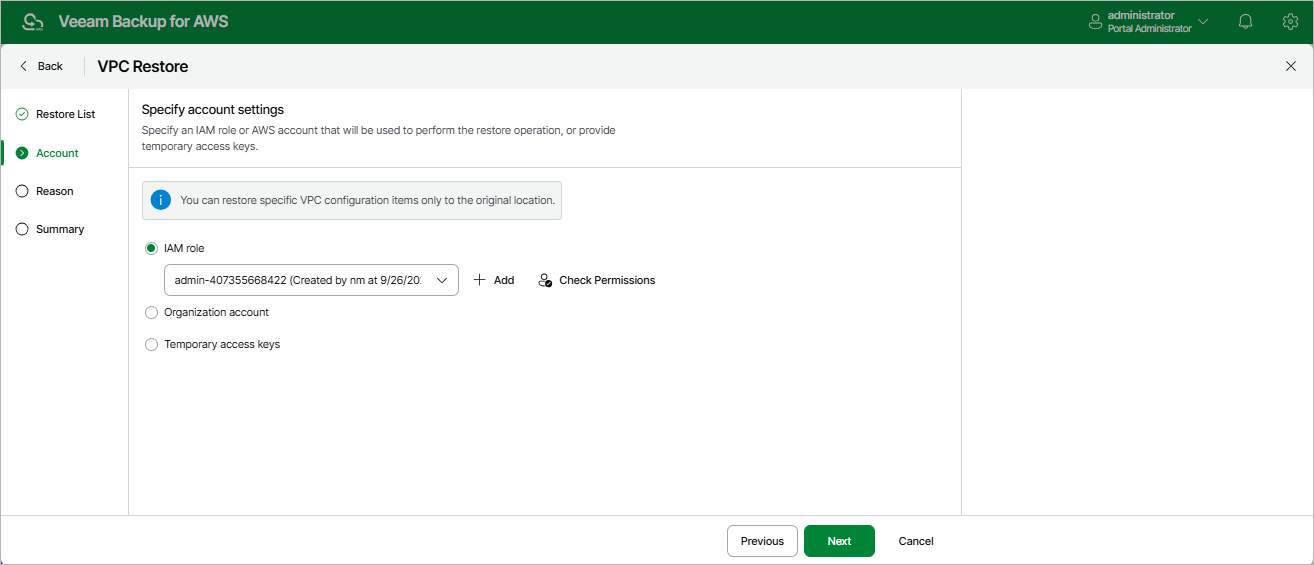The image size is (1314, 565).
Task: Click the Check Permissions user icon
Action: point(545,280)
